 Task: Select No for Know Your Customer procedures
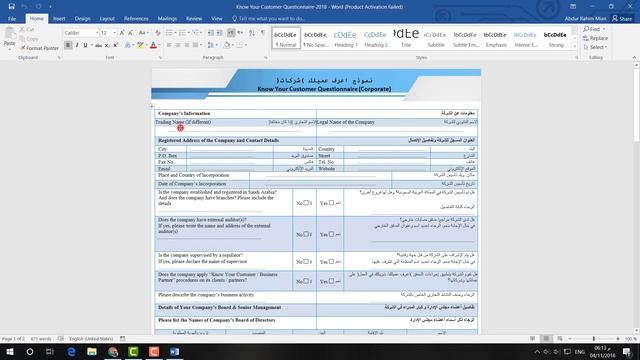point(306,281)
